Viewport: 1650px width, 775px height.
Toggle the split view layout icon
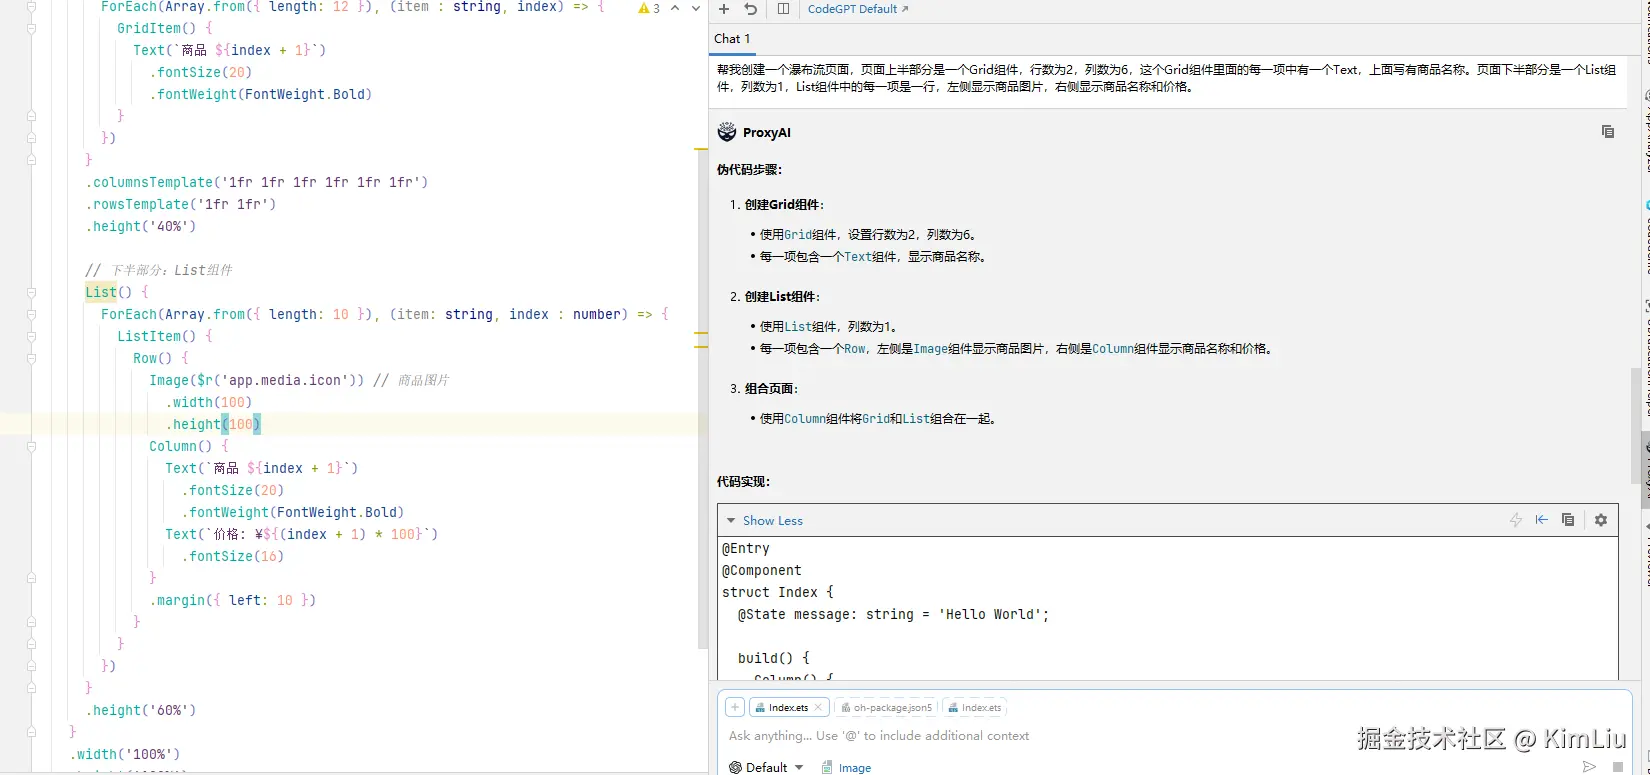tap(783, 9)
